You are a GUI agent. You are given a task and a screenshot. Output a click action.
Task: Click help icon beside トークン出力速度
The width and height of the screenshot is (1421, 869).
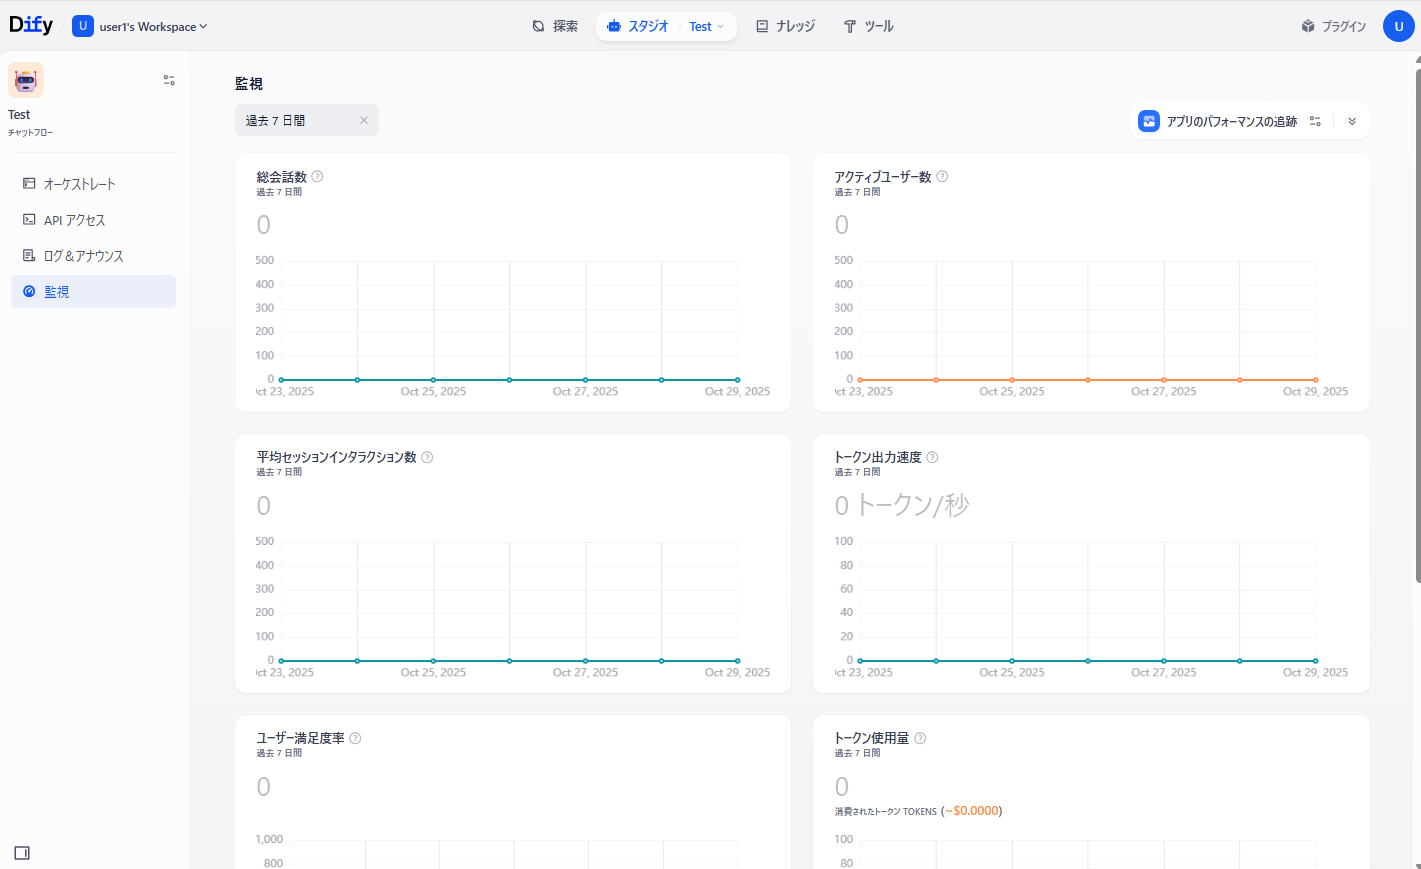tap(932, 457)
